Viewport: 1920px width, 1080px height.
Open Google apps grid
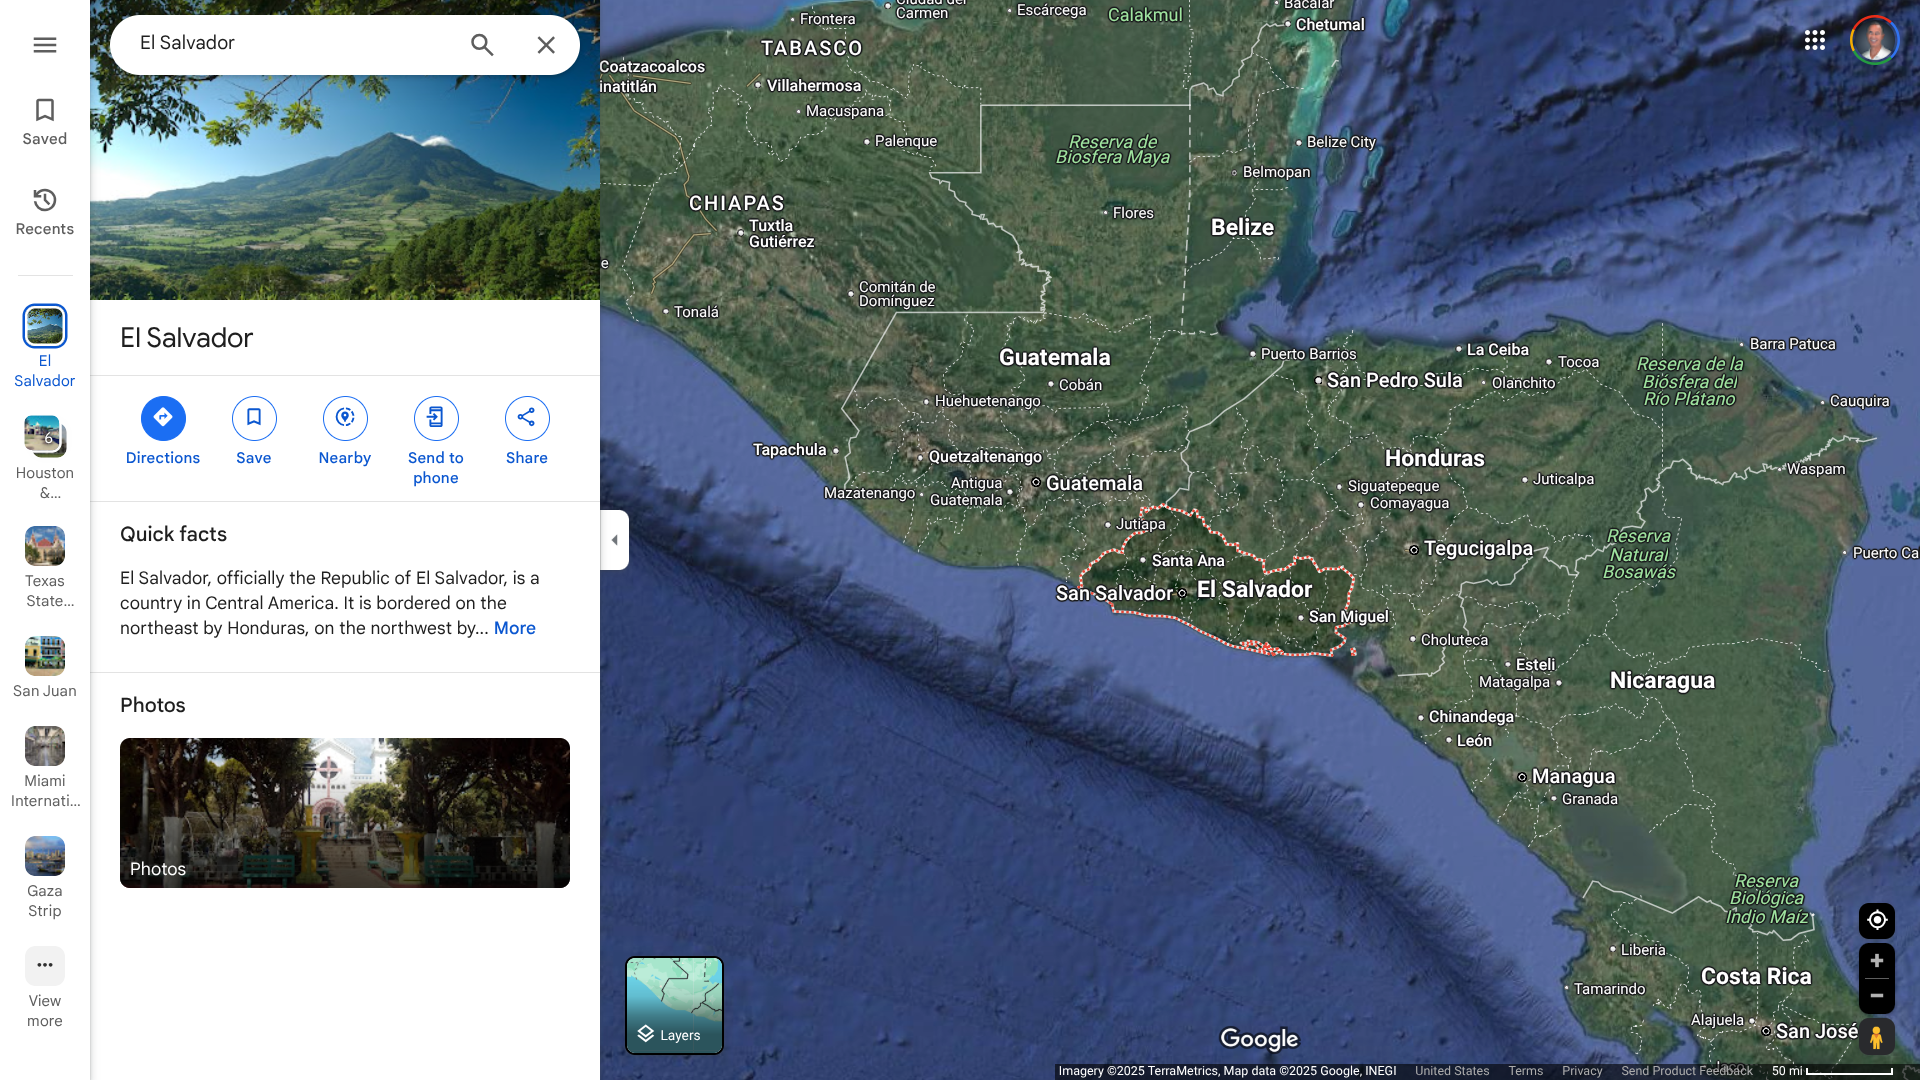point(1815,40)
